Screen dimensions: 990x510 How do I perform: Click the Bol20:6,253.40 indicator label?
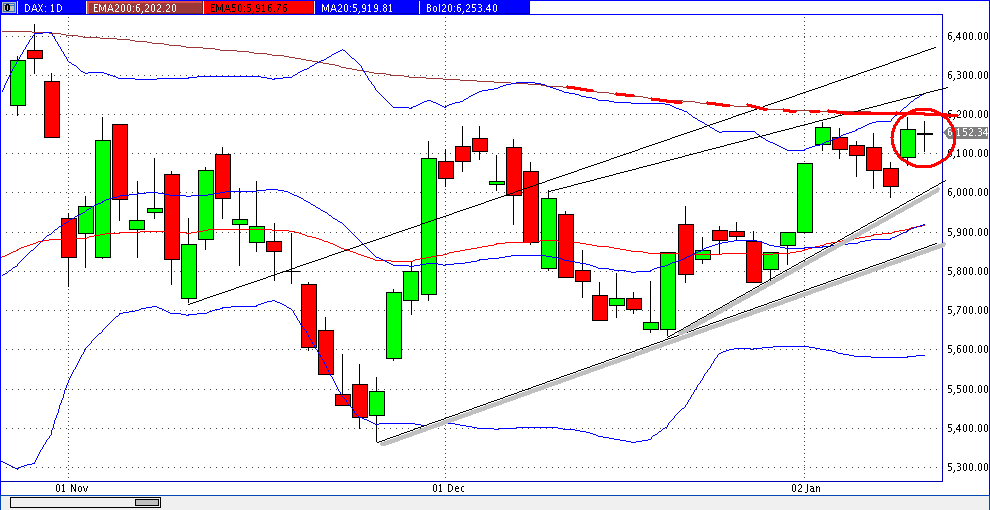pyautogui.click(x=474, y=8)
